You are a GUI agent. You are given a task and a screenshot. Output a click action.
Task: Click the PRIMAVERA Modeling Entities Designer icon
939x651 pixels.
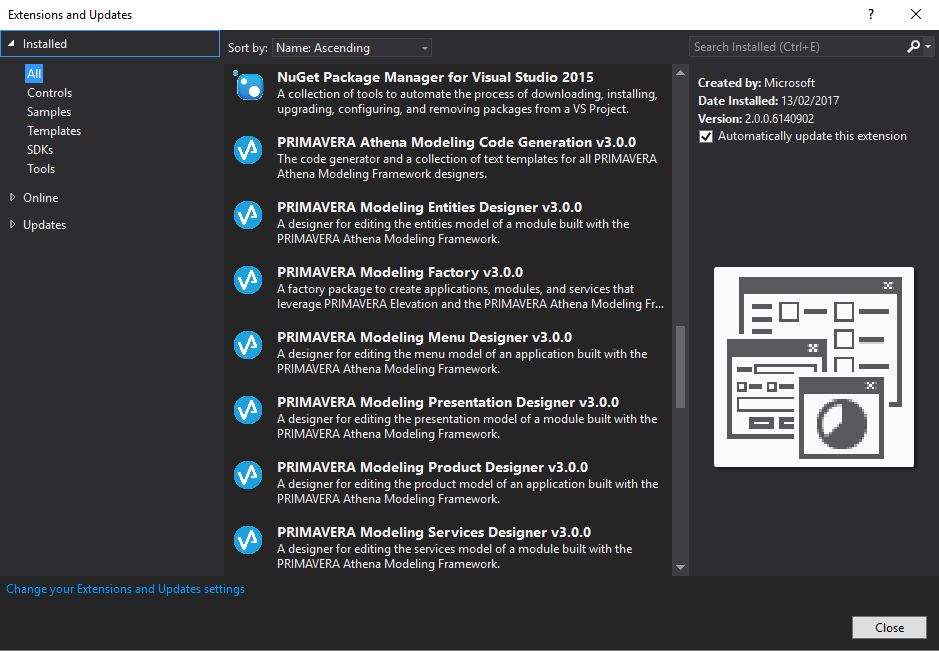(248, 215)
